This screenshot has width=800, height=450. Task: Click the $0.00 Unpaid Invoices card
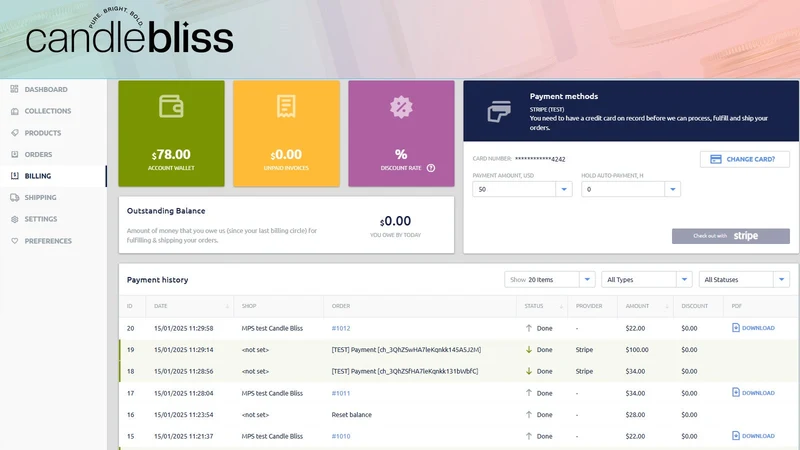click(x=286, y=134)
